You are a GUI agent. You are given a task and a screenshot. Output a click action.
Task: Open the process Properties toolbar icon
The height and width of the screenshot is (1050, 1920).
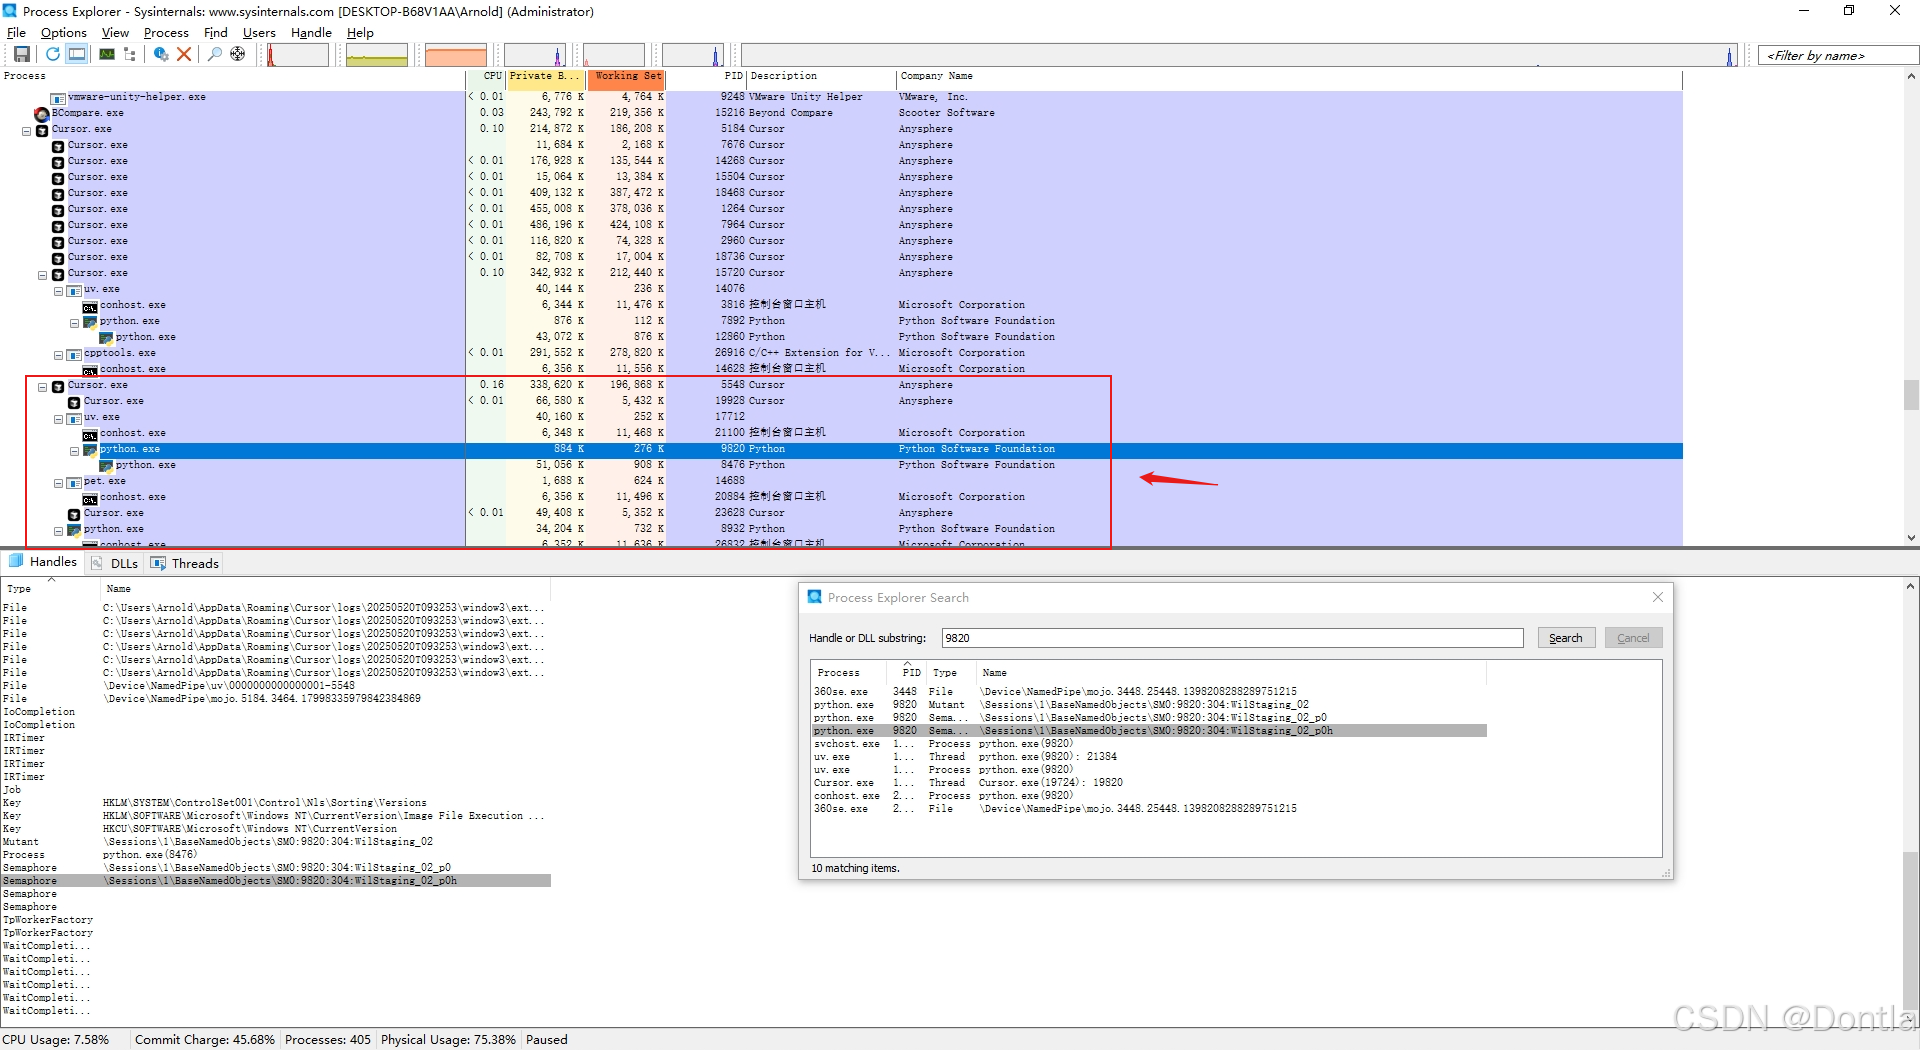(x=160, y=54)
